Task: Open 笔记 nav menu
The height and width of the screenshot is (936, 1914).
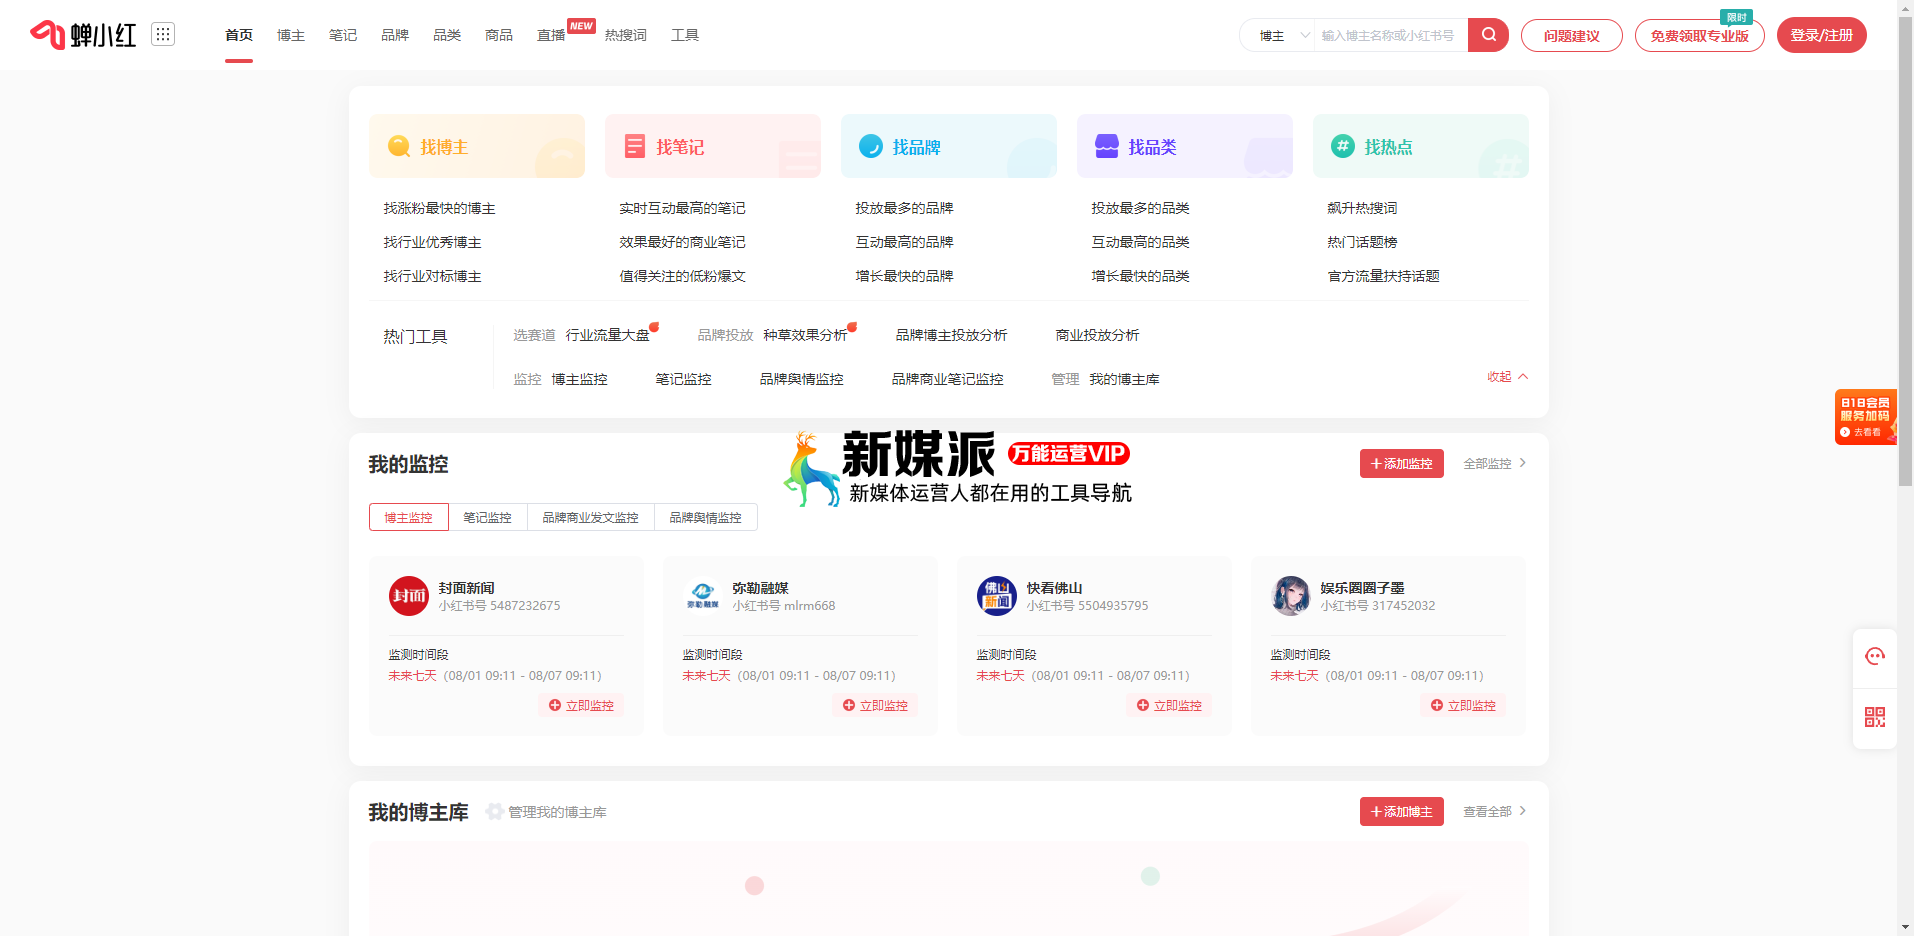Action: coord(343,35)
